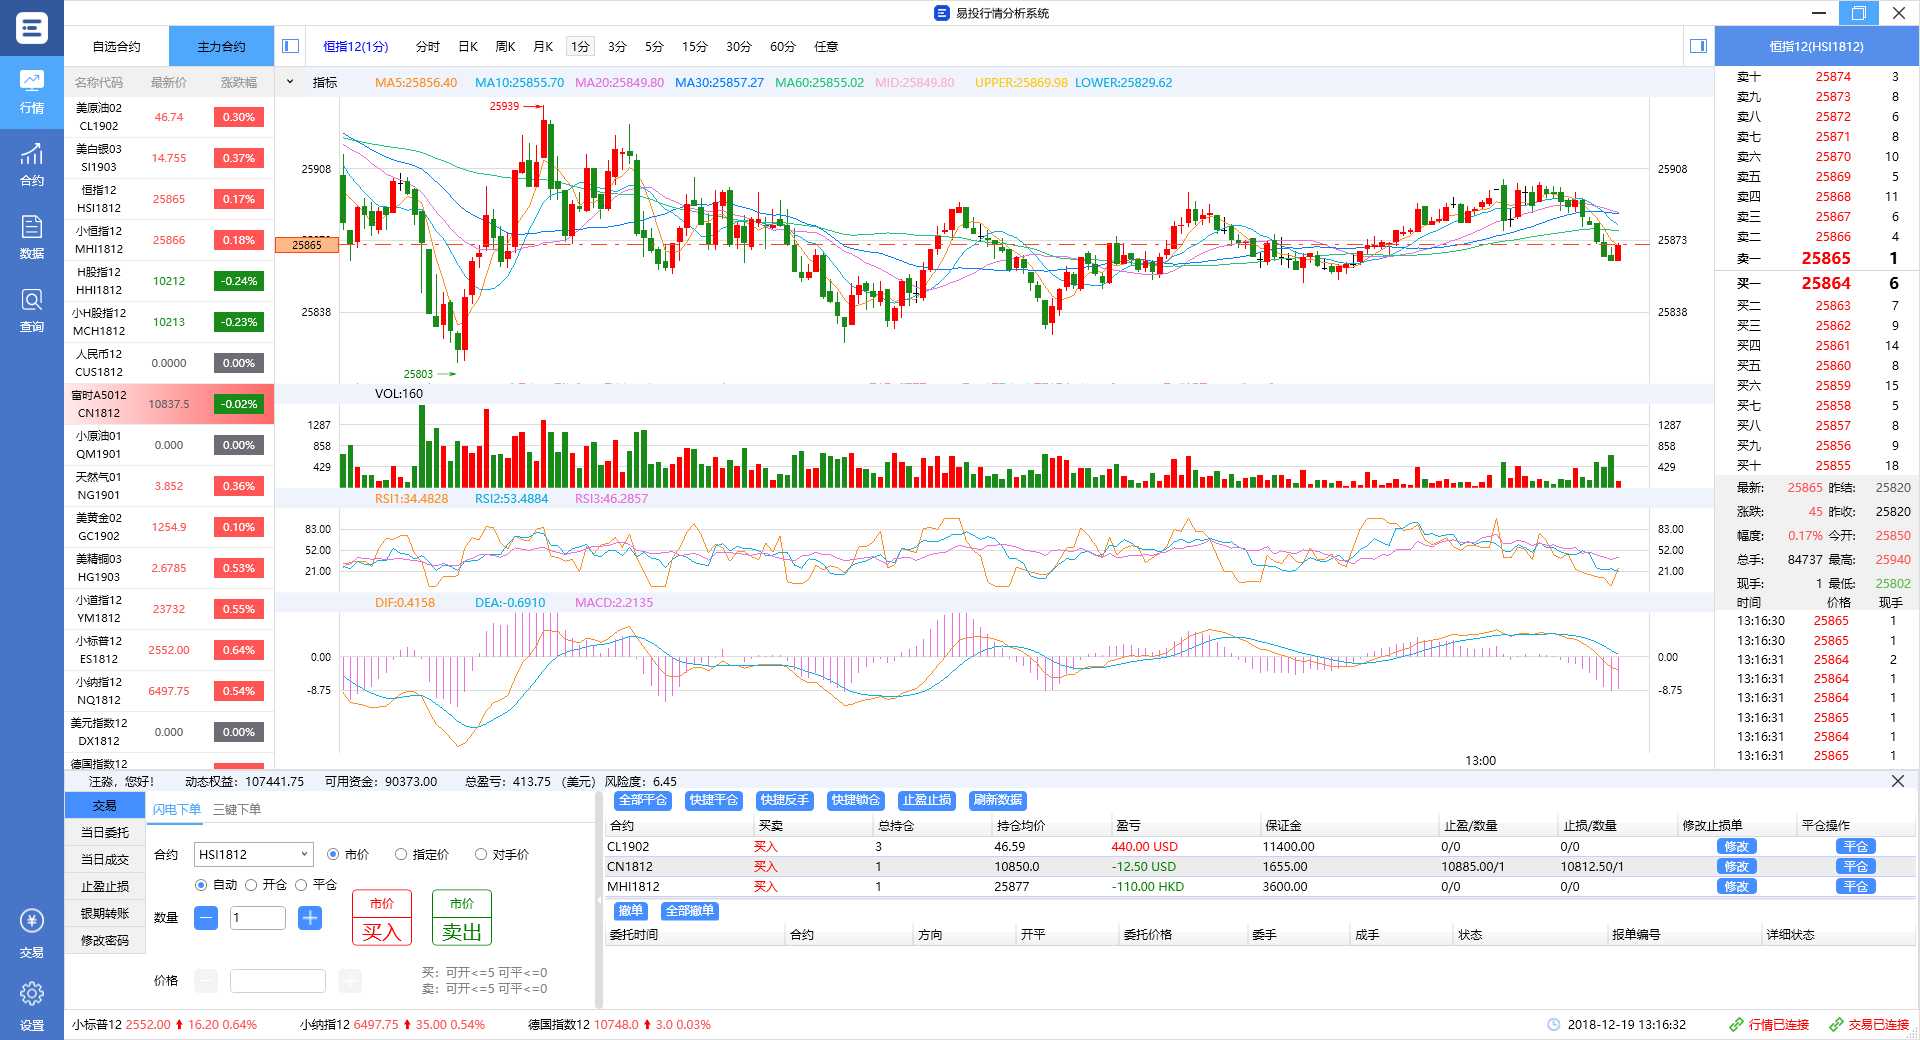Toggle the left contract list panel icon
The height and width of the screenshot is (1040, 1920).
pyautogui.click(x=291, y=46)
